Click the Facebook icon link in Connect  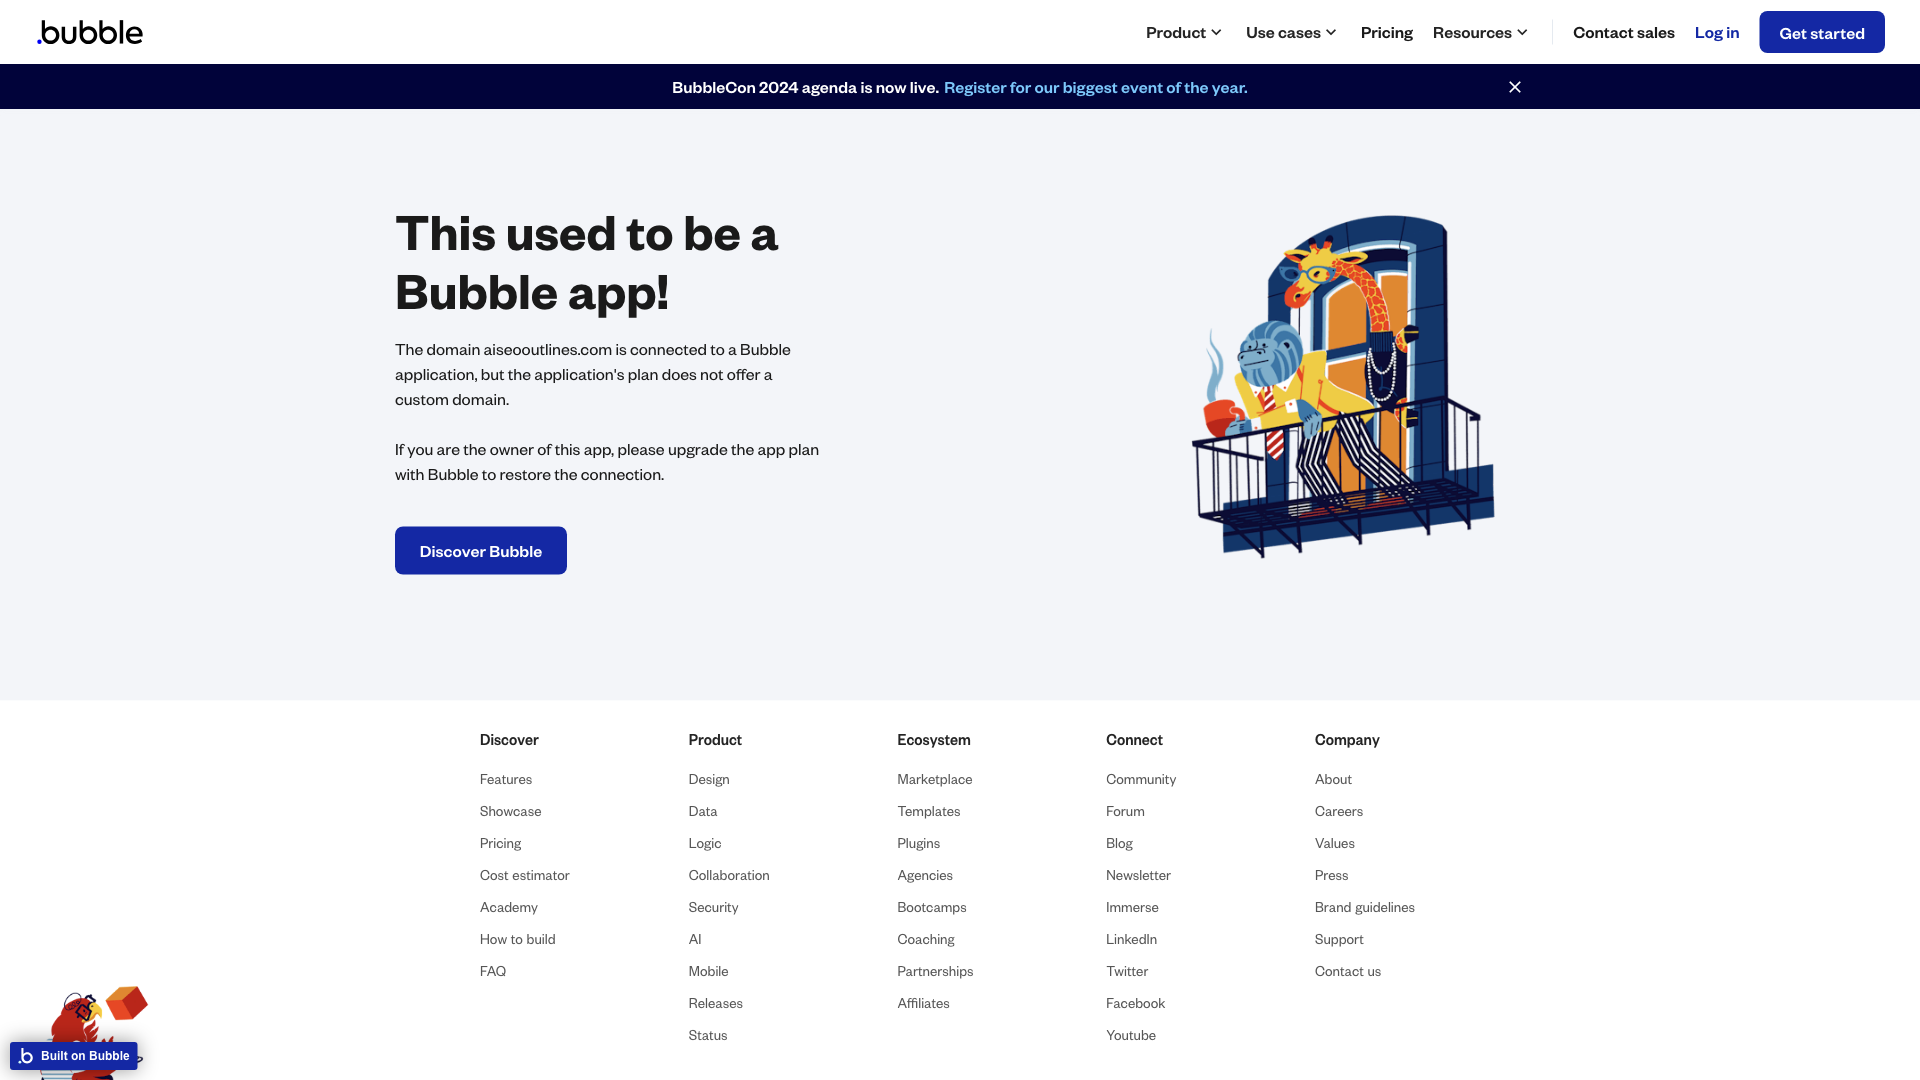[x=1135, y=1002]
